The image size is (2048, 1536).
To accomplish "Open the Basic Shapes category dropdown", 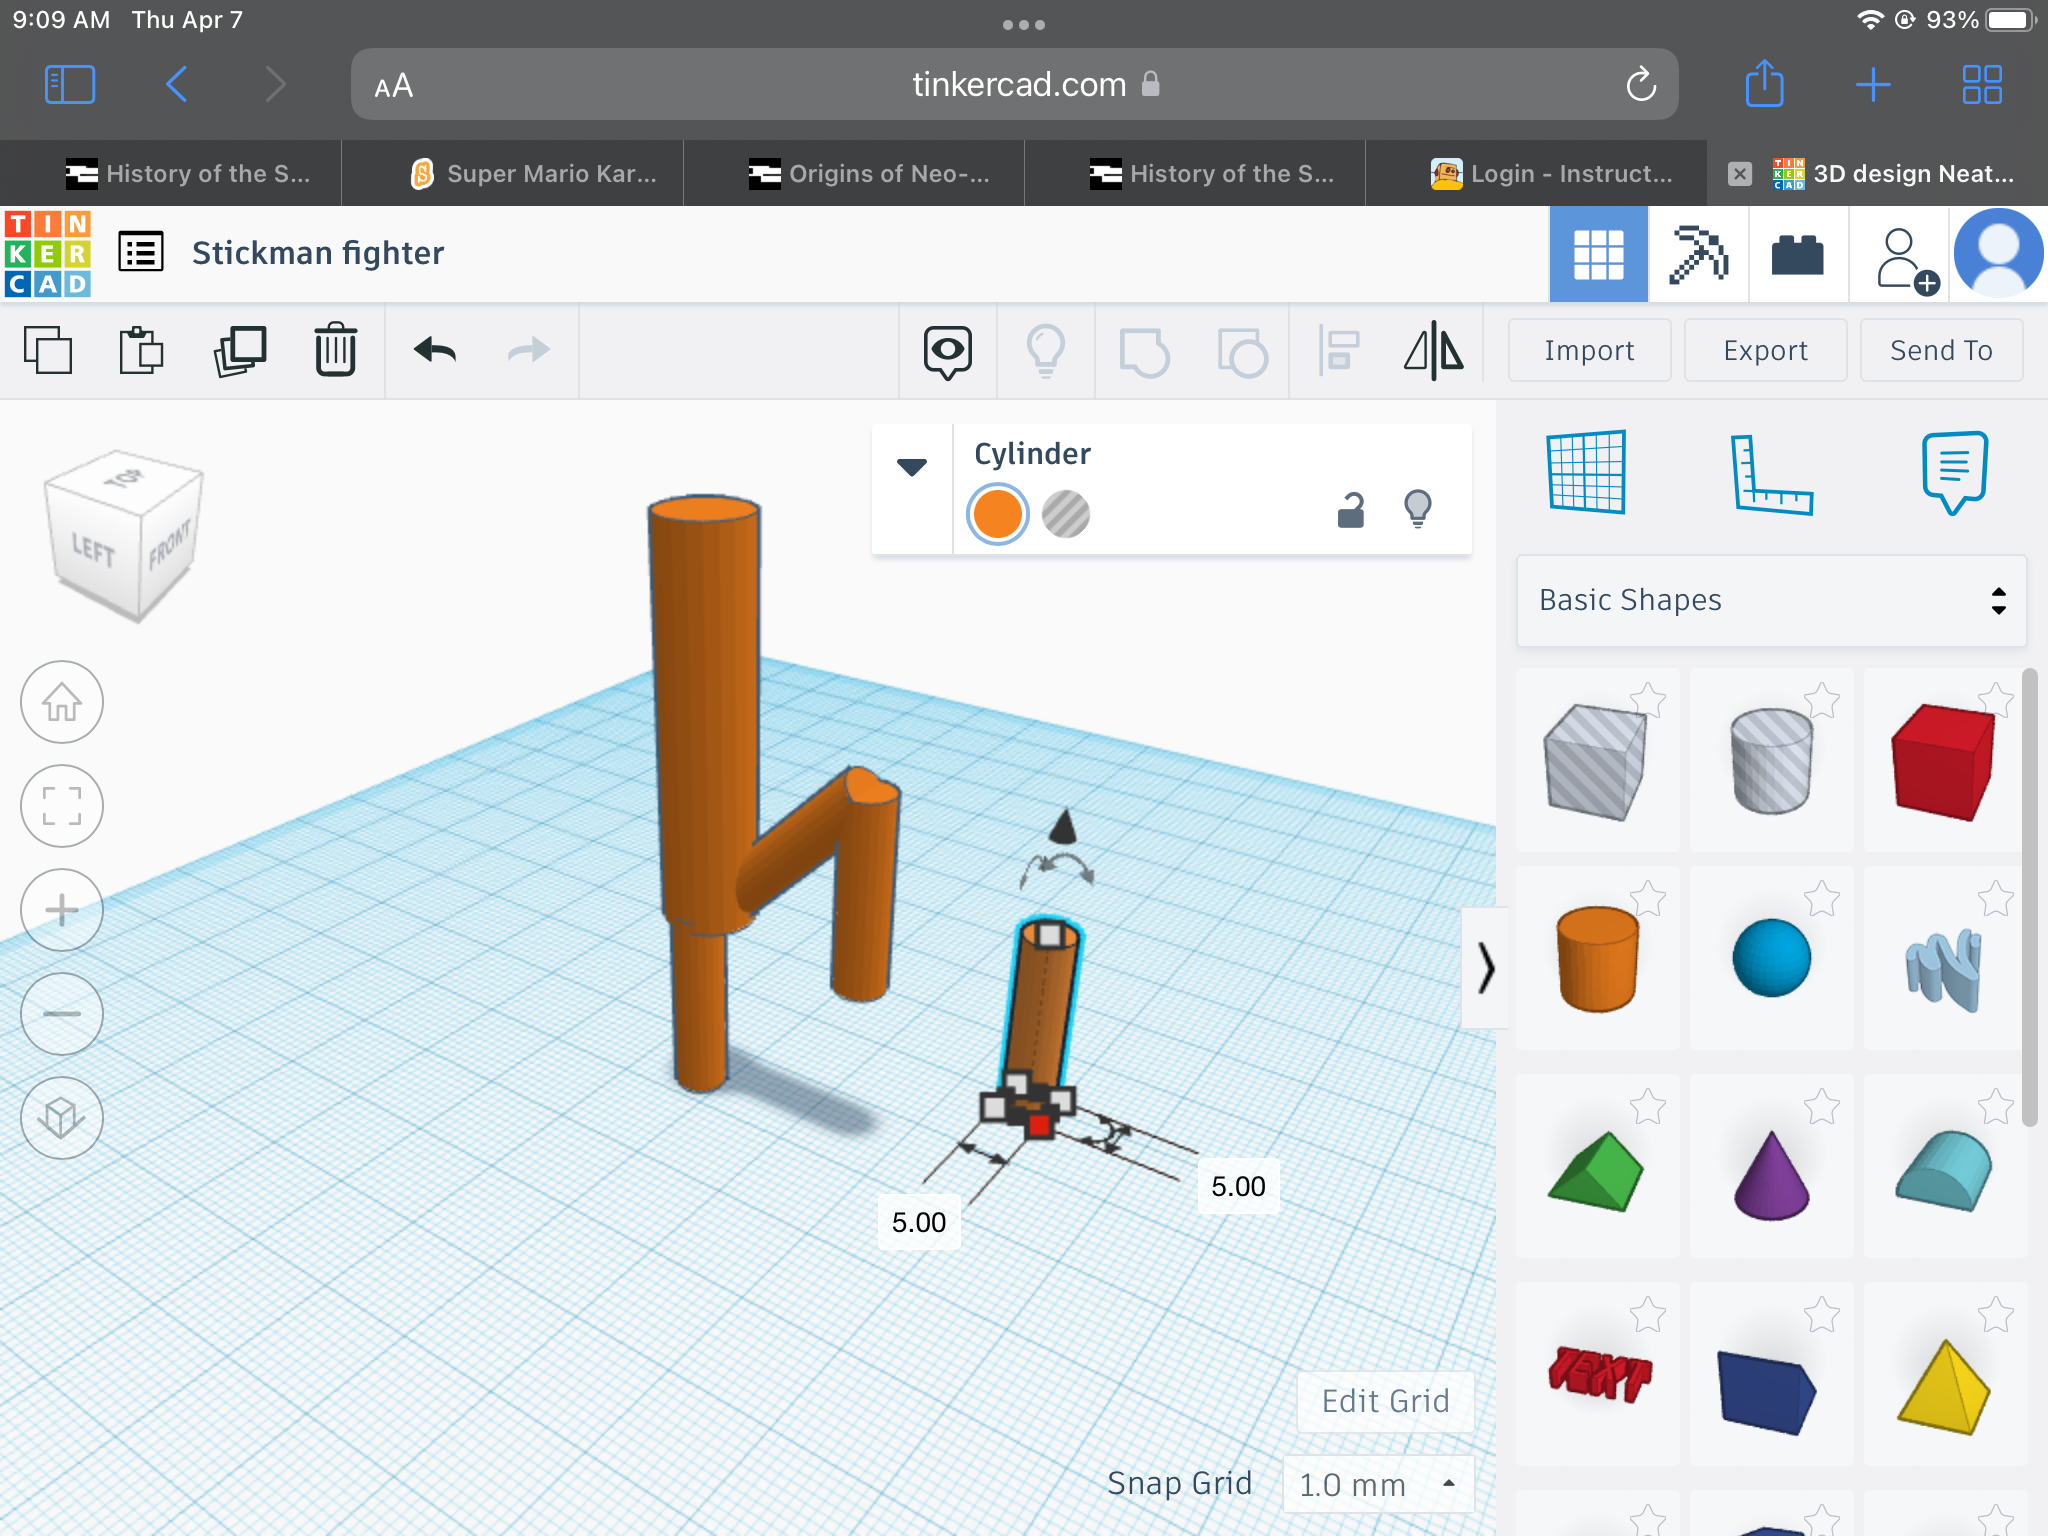I will [x=1771, y=600].
